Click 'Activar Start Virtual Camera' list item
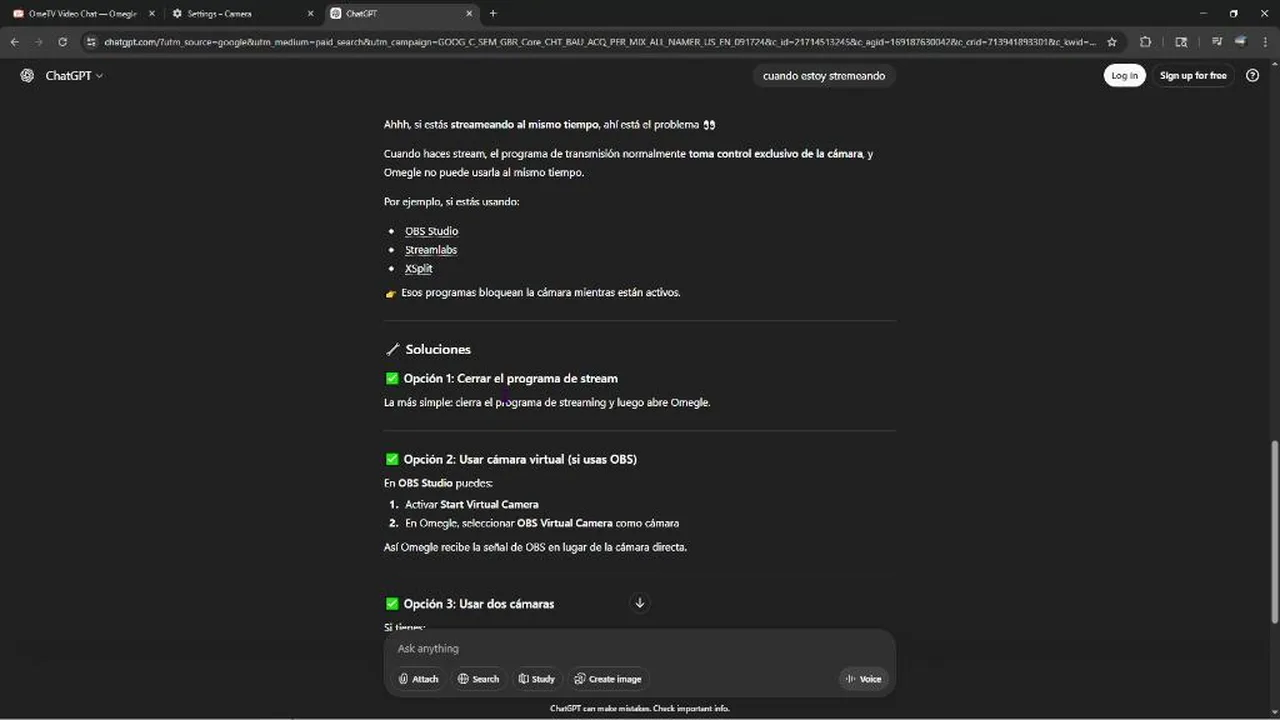1280x720 pixels. [x=472, y=505]
